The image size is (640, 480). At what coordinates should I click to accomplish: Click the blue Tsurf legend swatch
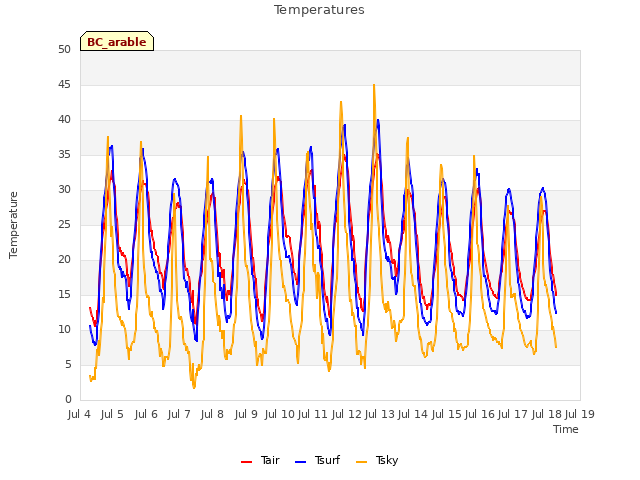pyautogui.click(x=300, y=462)
